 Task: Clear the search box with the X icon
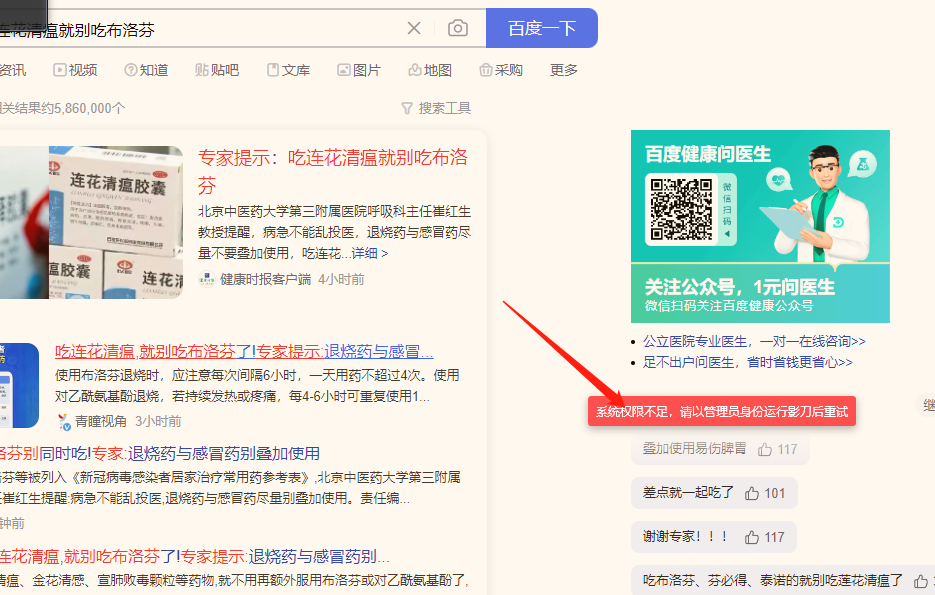[414, 28]
